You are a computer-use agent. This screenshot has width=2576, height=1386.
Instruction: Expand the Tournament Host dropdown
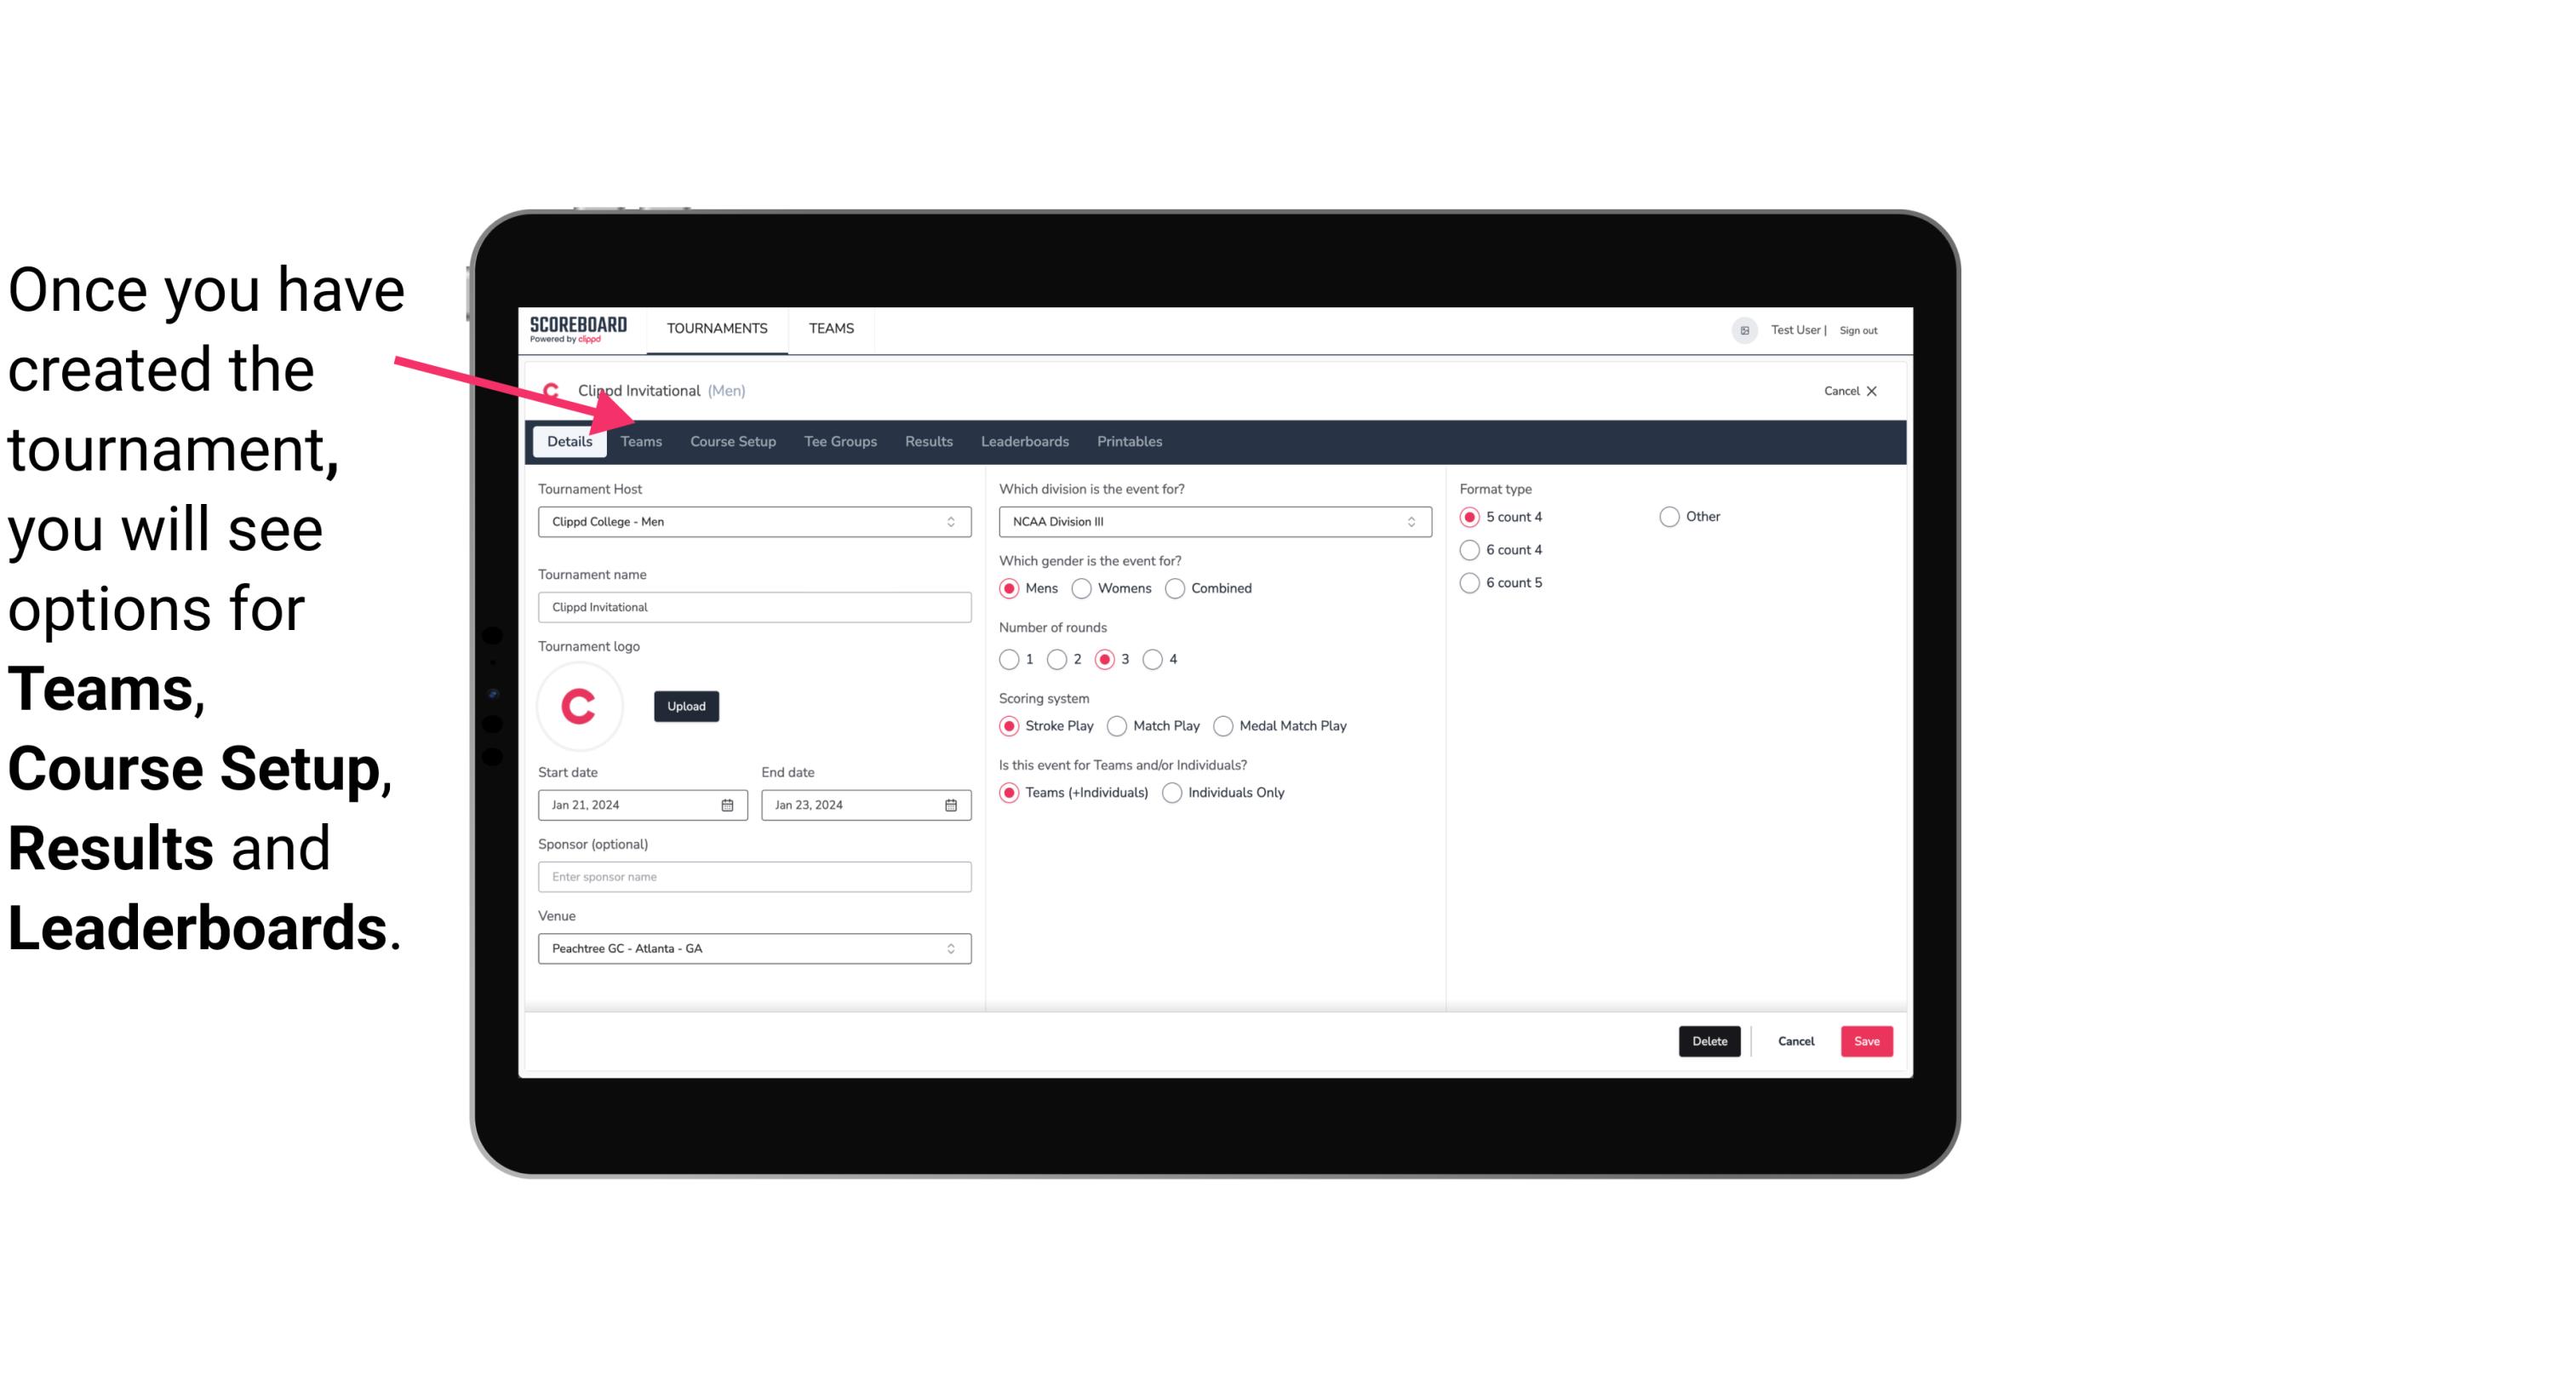tap(950, 521)
